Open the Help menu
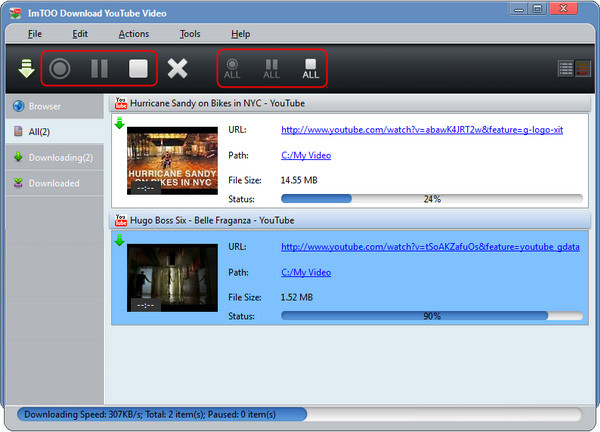Viewport: 600px width, 432px height. click(x=241, y=34)
